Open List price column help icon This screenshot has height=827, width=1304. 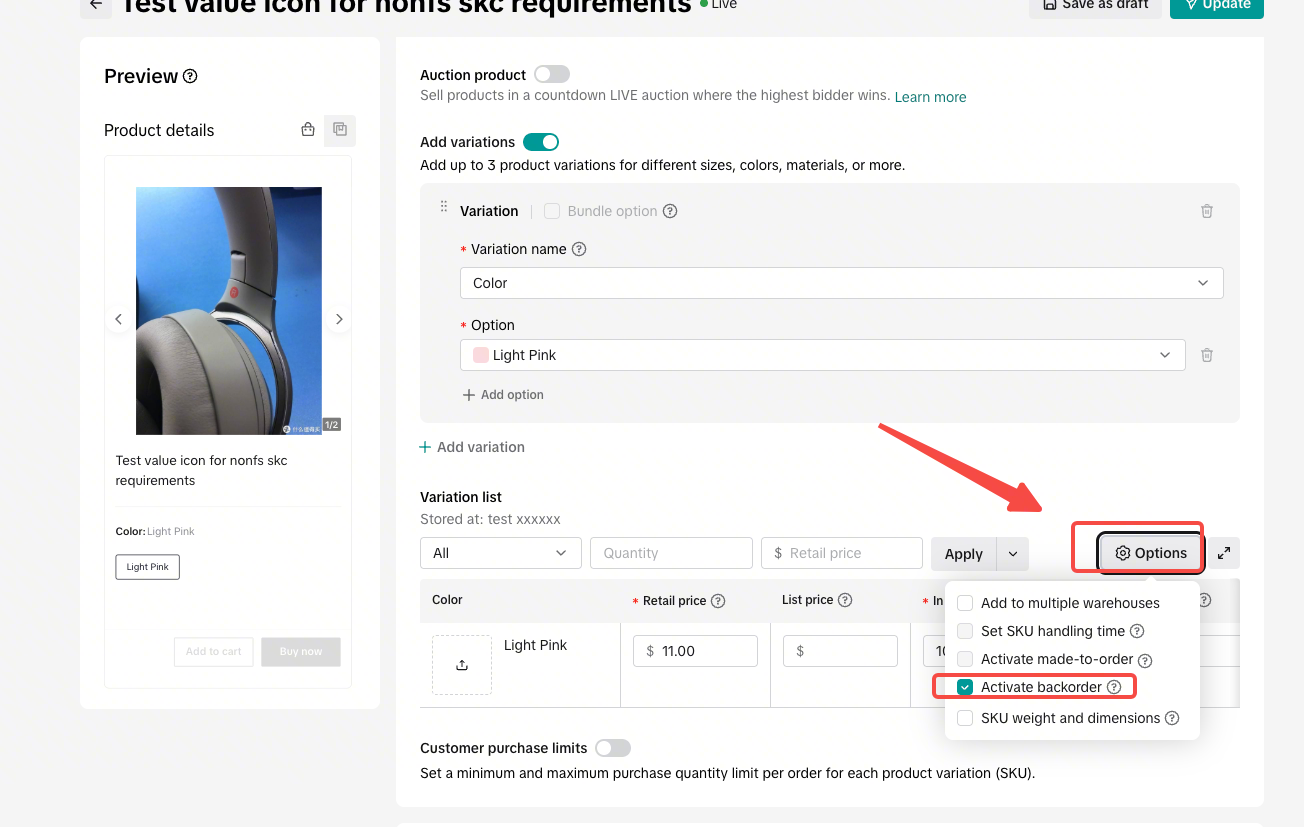coord(845,600)
